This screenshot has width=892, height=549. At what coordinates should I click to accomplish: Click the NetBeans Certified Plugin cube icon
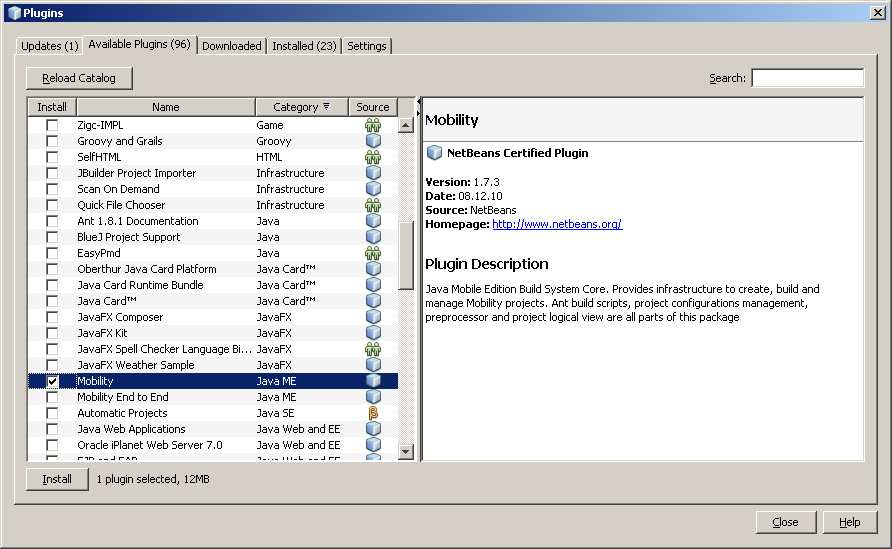434,152
